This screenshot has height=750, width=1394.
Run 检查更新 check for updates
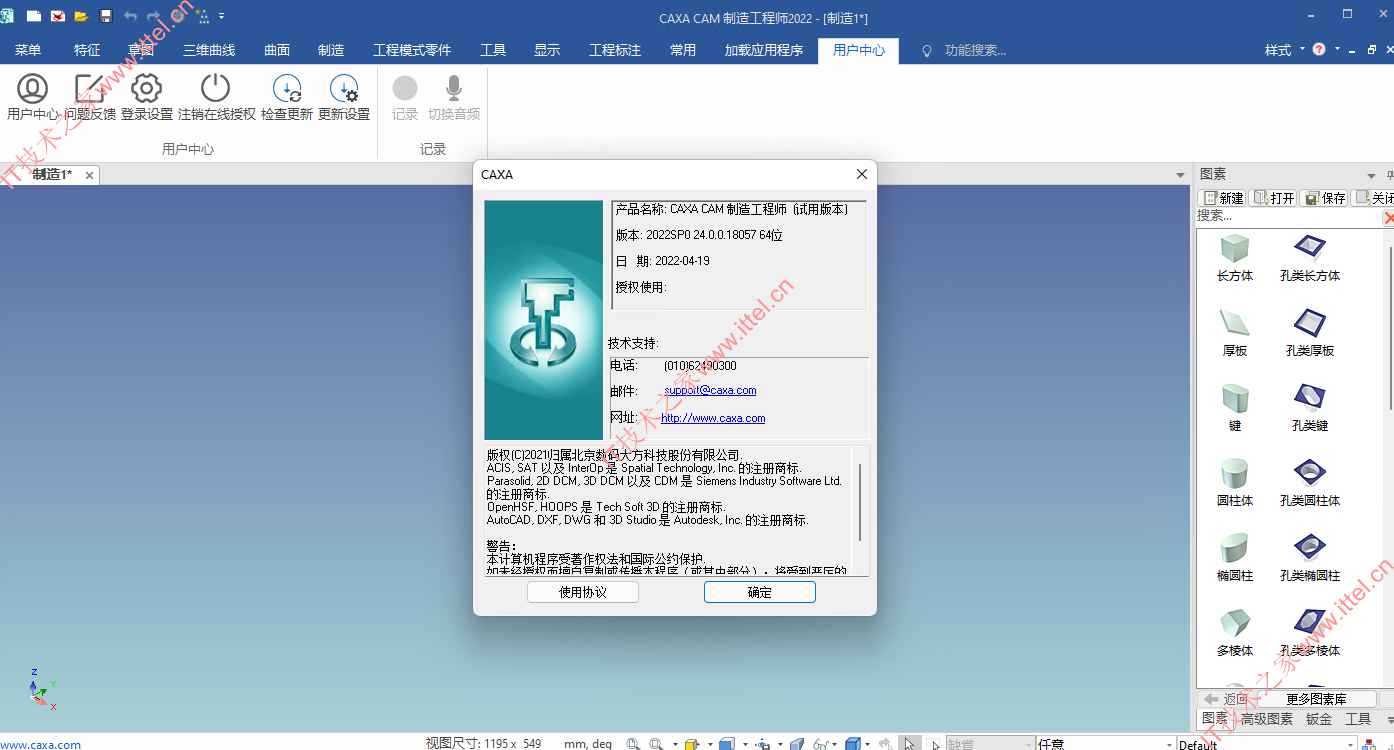(x=287, y=97)
